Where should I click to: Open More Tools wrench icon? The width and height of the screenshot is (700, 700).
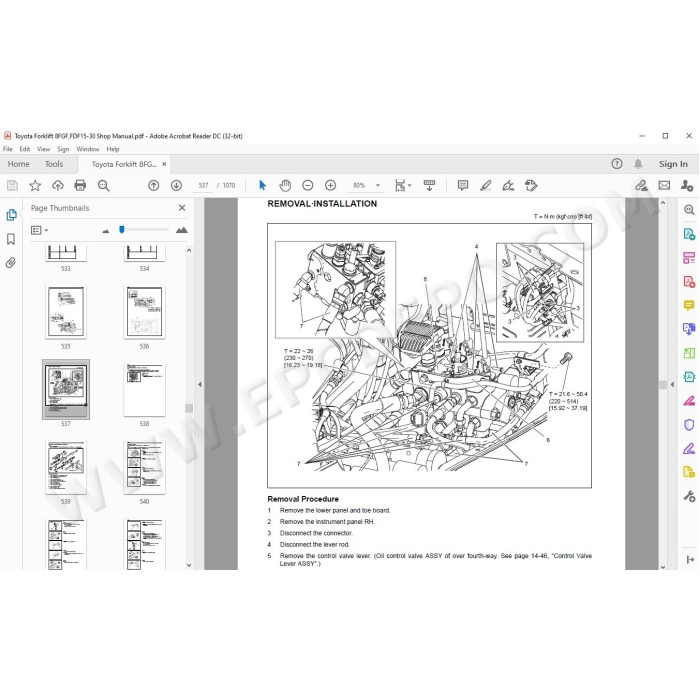(689, 496)
